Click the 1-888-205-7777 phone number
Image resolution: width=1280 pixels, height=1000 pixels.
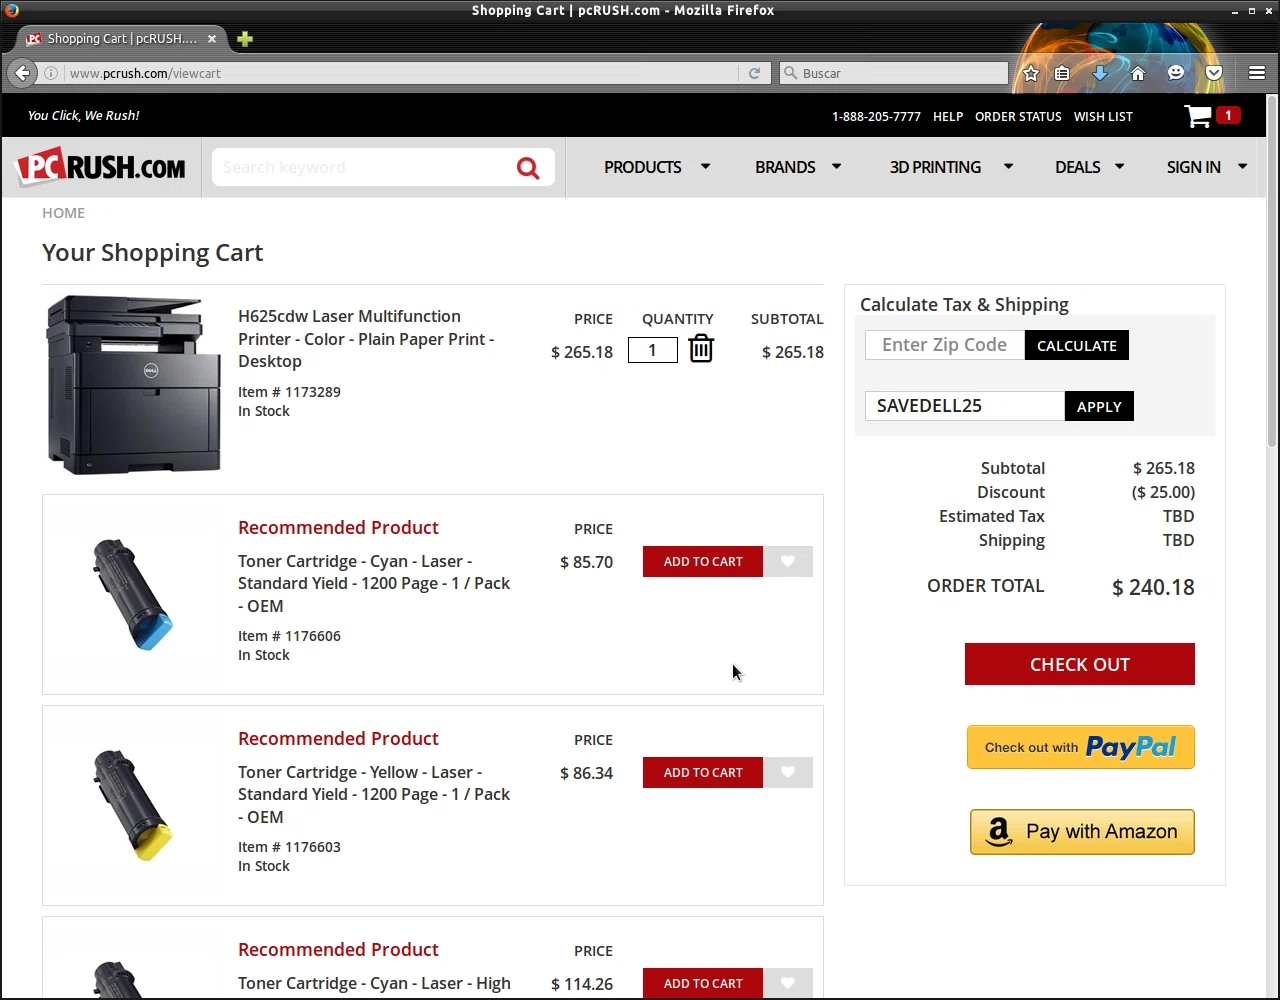pyautogui.click(x=876, y=116)
